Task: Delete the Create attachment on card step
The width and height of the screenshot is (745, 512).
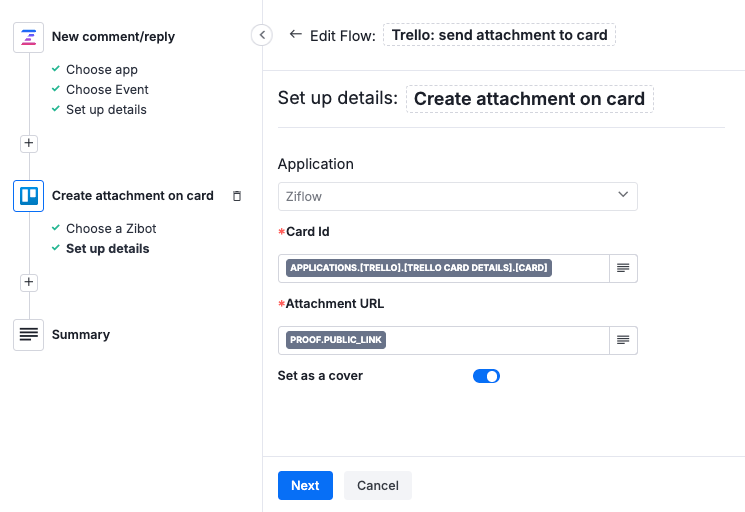Action: tap(237, 196)
